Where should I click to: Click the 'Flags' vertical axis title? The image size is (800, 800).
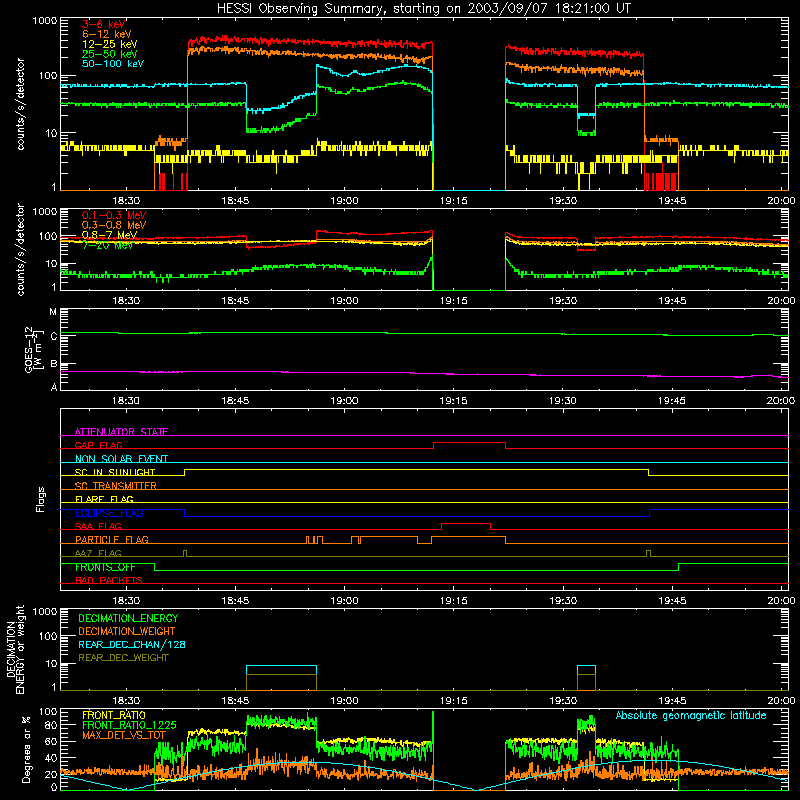click(x=40, y=499)
